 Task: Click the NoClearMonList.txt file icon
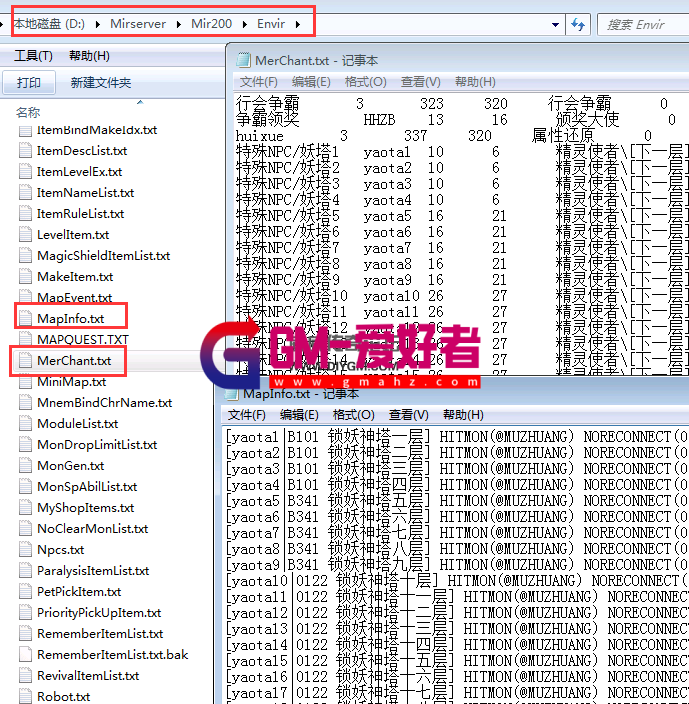[x=26, y=529]
